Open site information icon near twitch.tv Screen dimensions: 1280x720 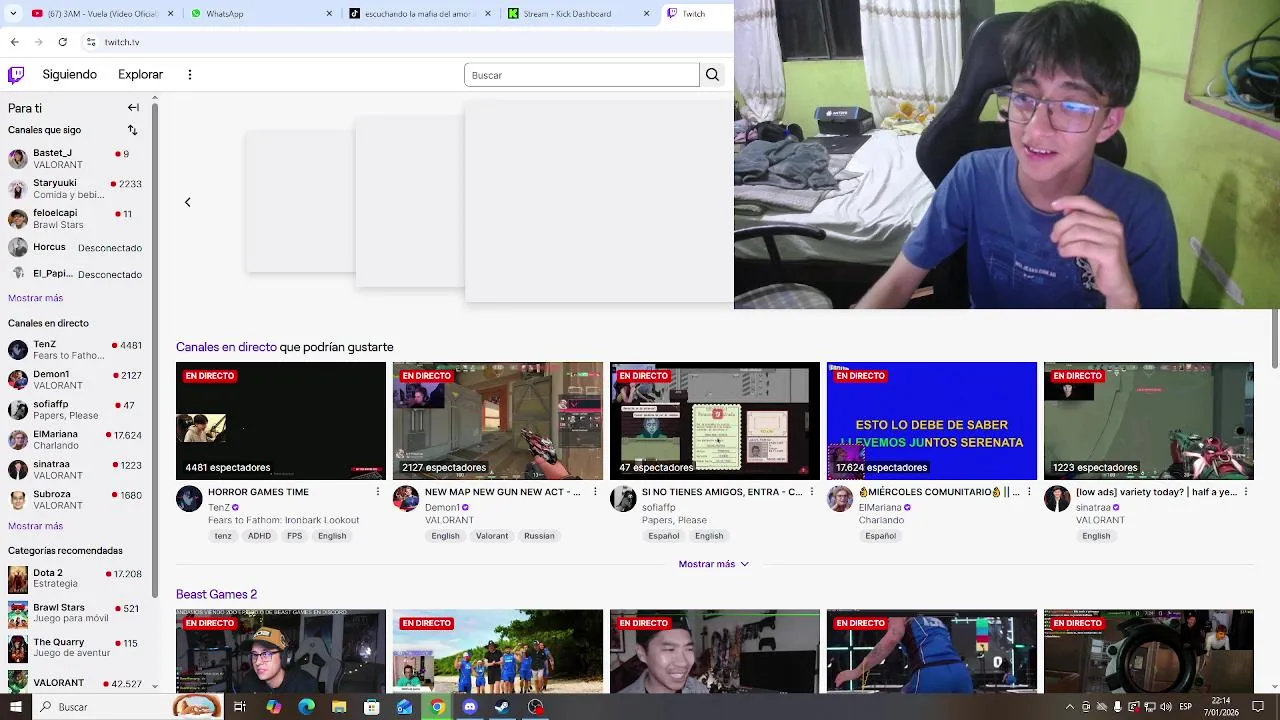tap(91, 42)
